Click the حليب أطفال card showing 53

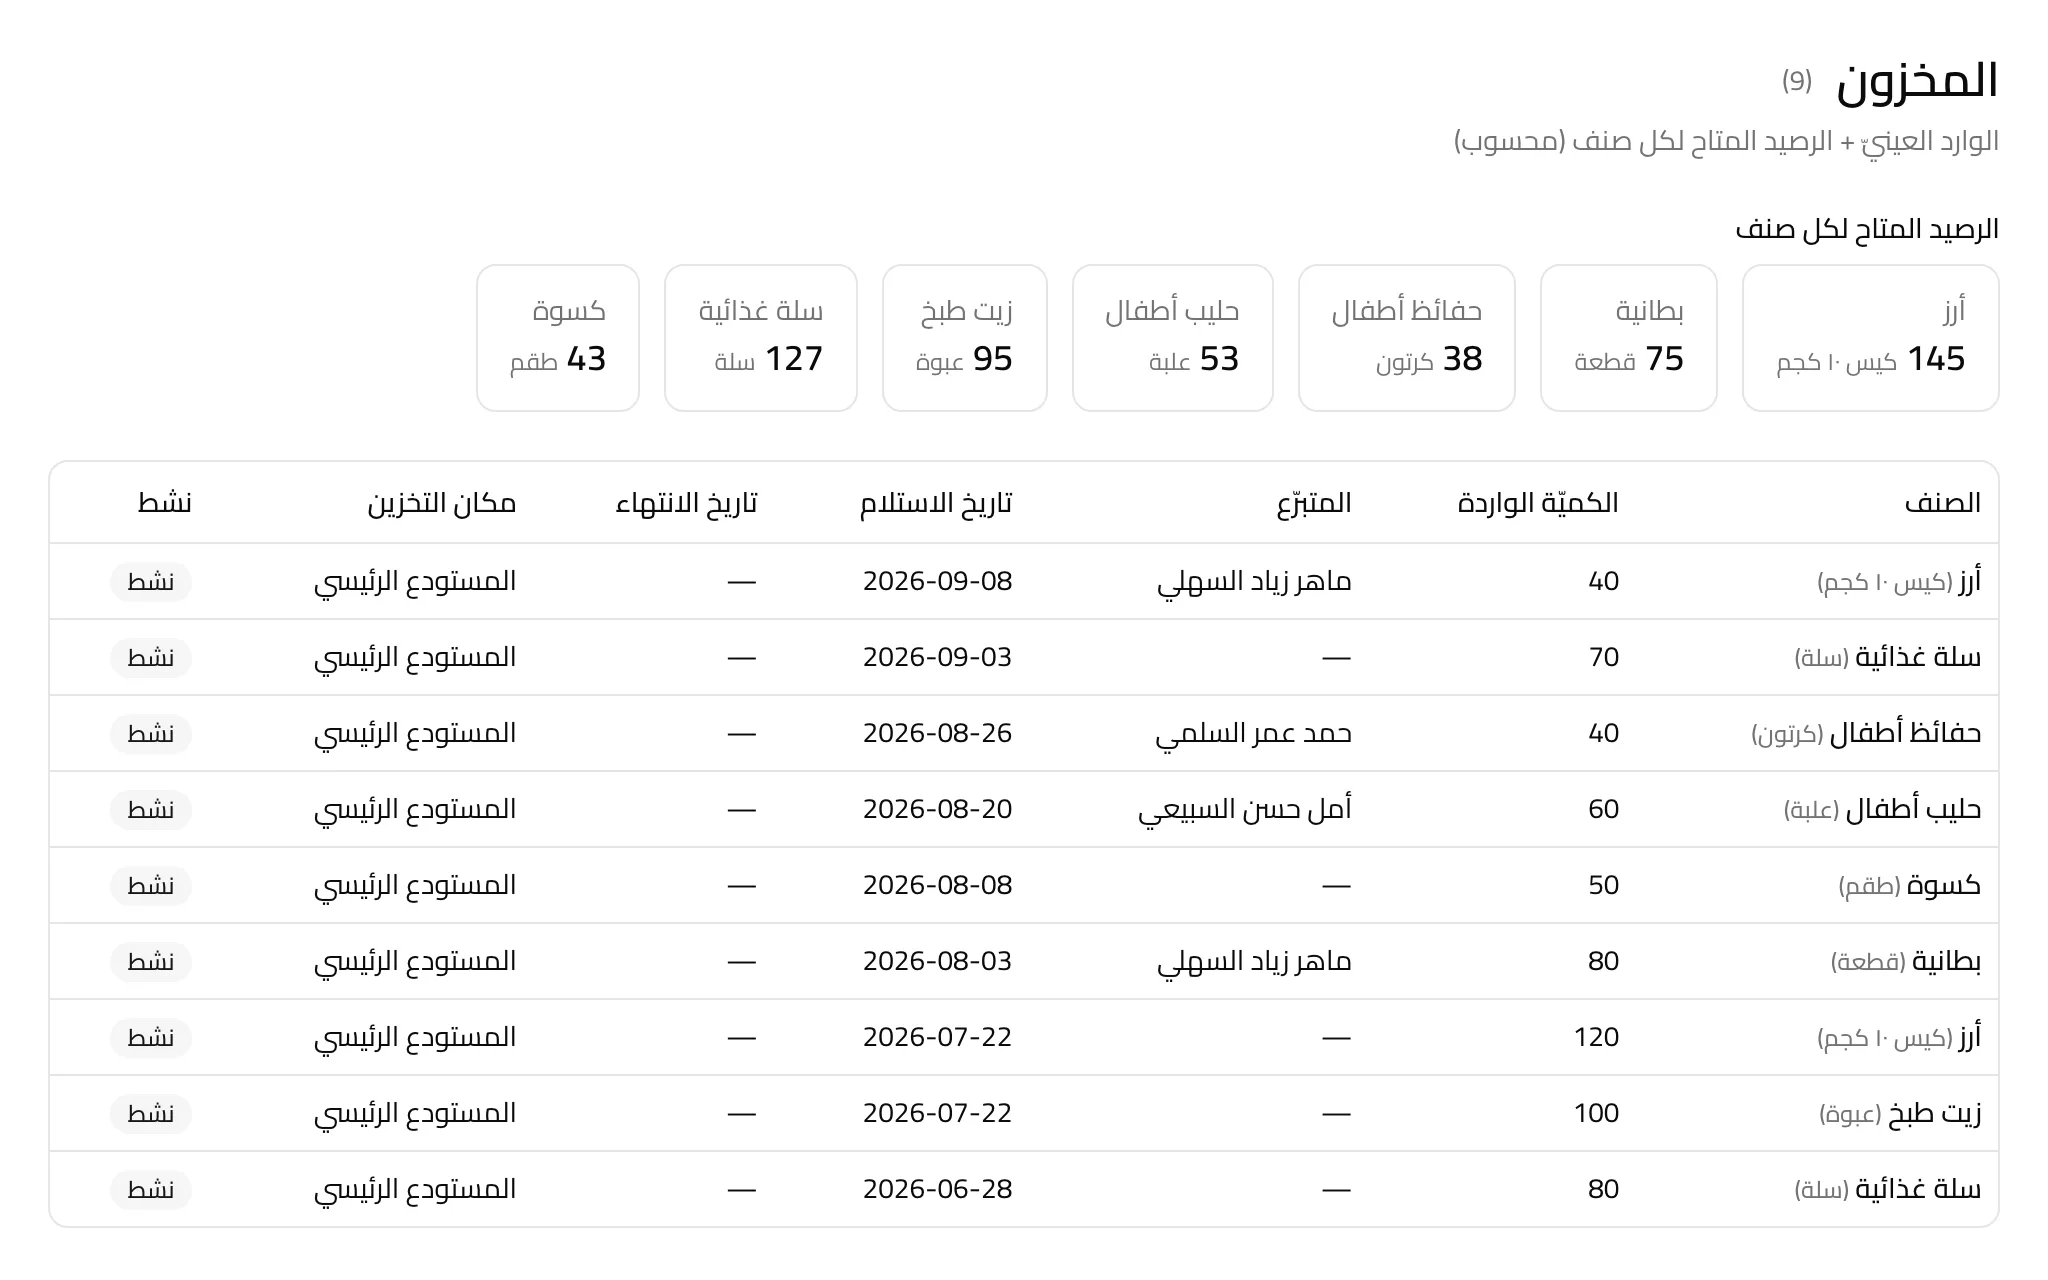click(1173, 338)
